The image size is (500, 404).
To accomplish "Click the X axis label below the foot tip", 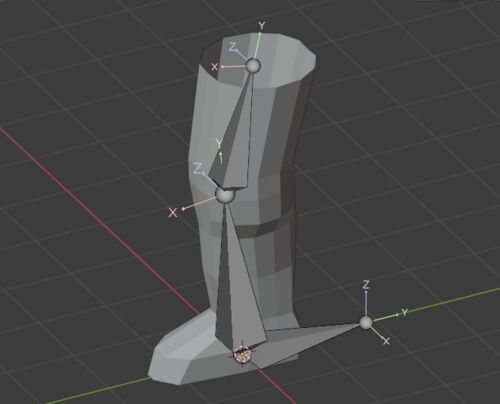I will point(386,341).
